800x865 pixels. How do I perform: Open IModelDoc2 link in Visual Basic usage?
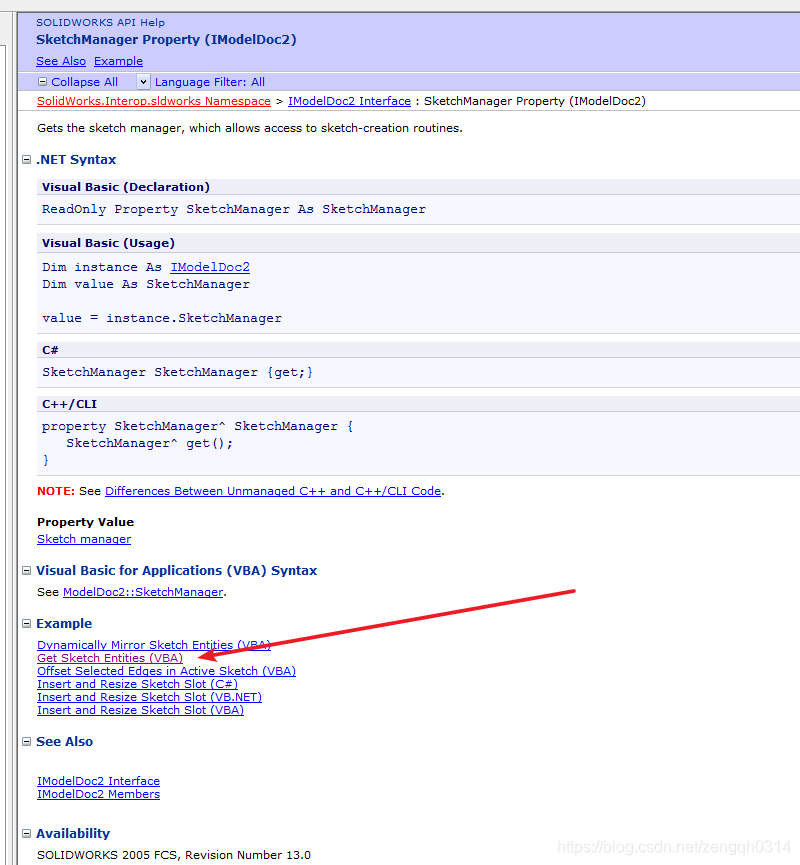pos(210,267)
